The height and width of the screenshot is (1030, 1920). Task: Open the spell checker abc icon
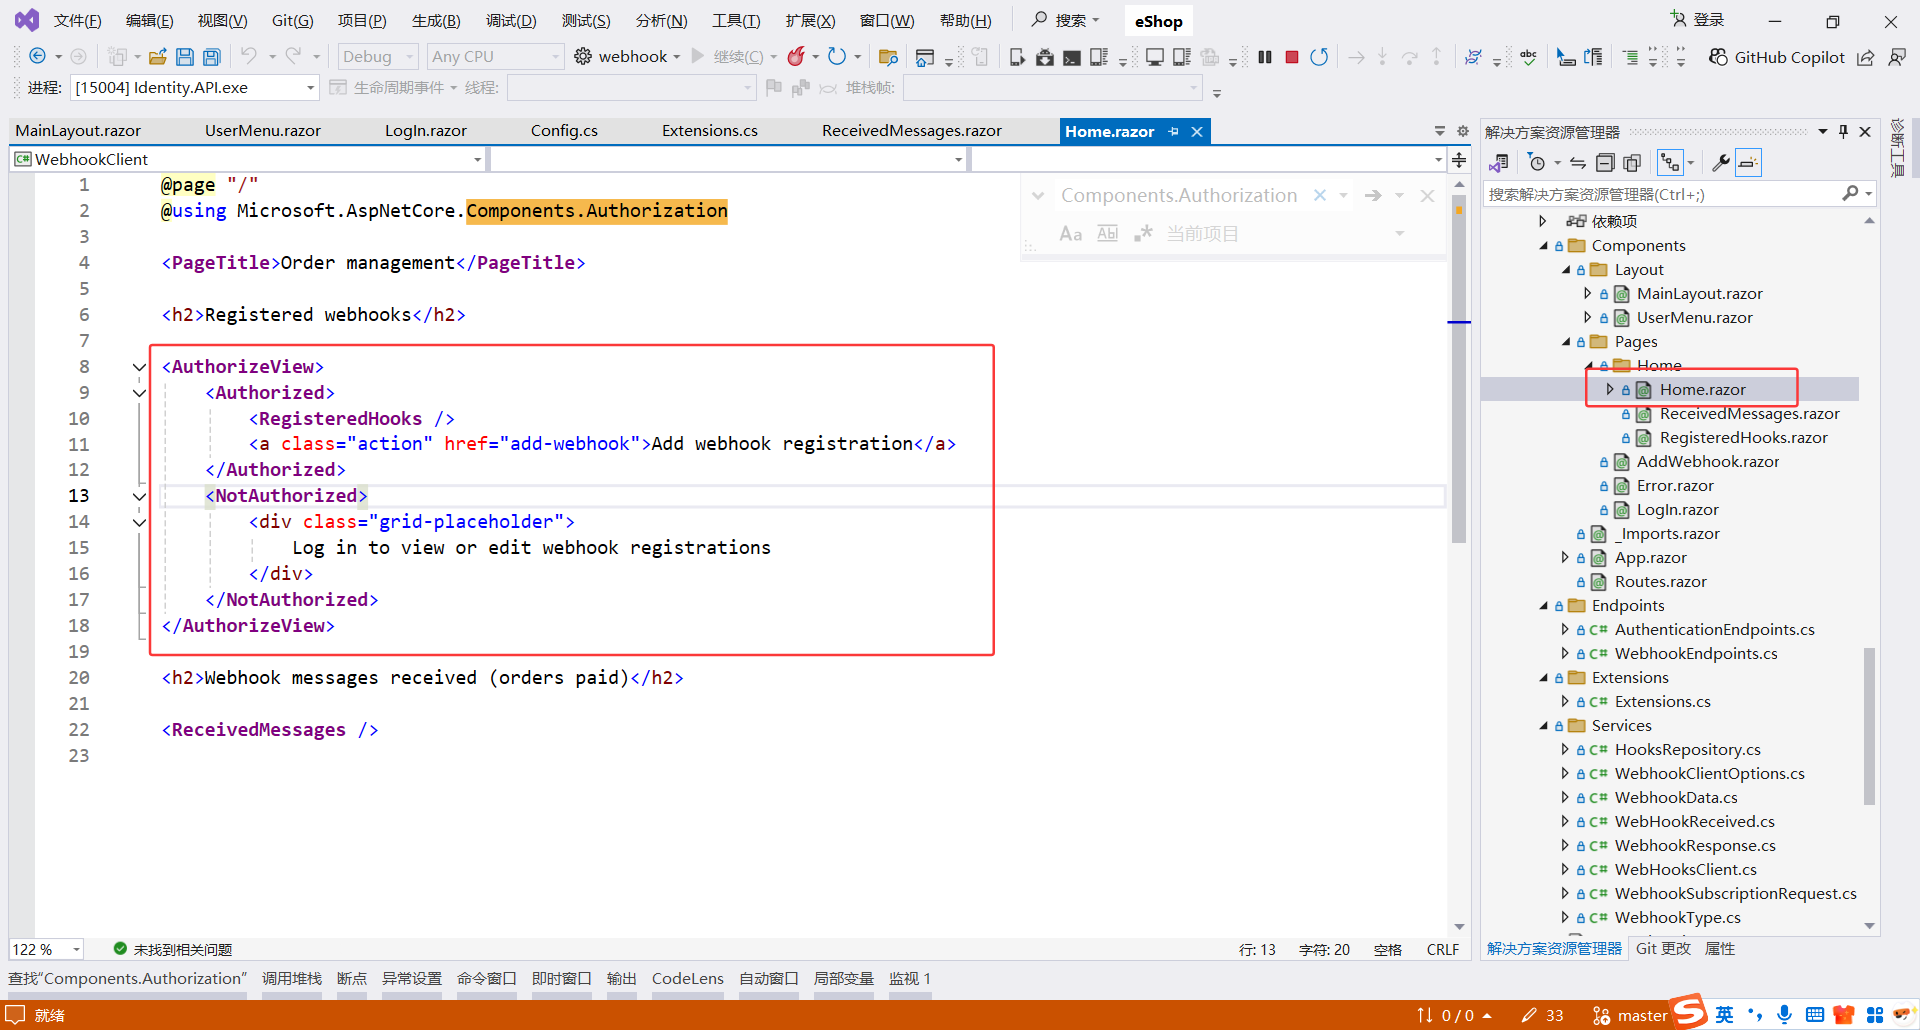[x=1528, y=57]
